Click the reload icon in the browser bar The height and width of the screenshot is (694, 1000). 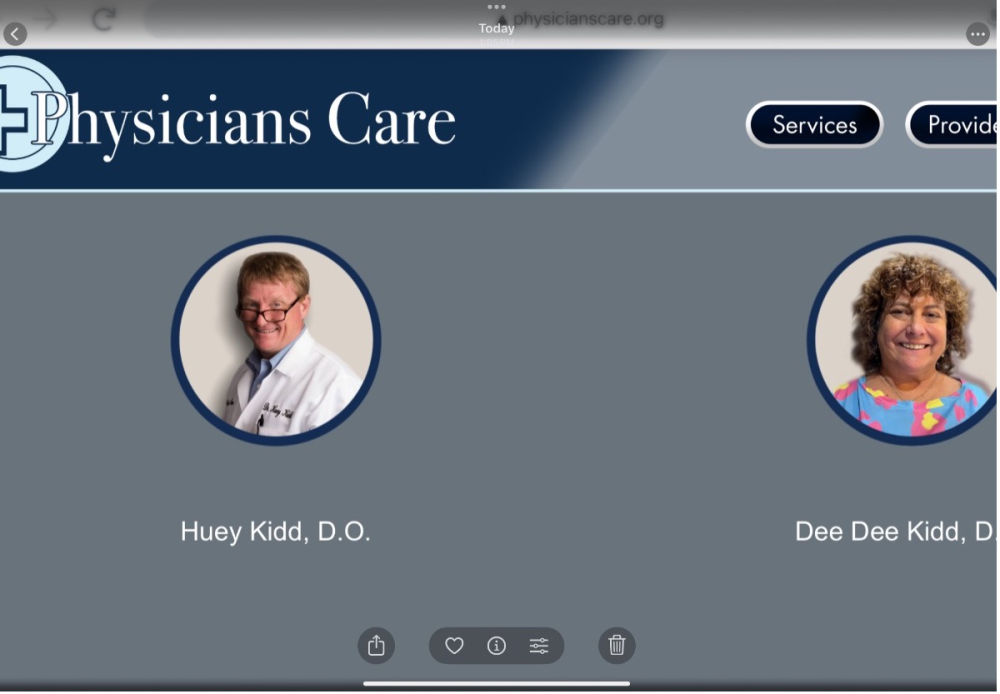pos(103,18)
